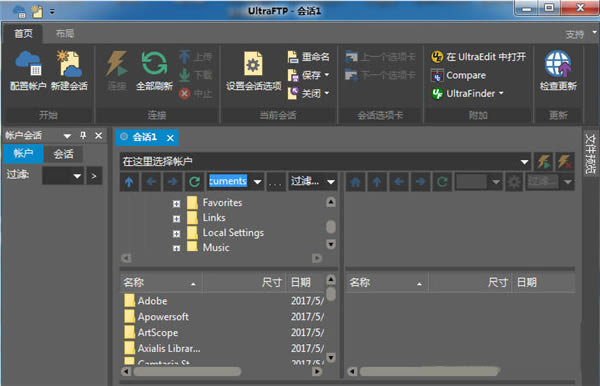
Task: Click the 上传 upload arrow
Action: pyautogui.click(x=184, y=57)
